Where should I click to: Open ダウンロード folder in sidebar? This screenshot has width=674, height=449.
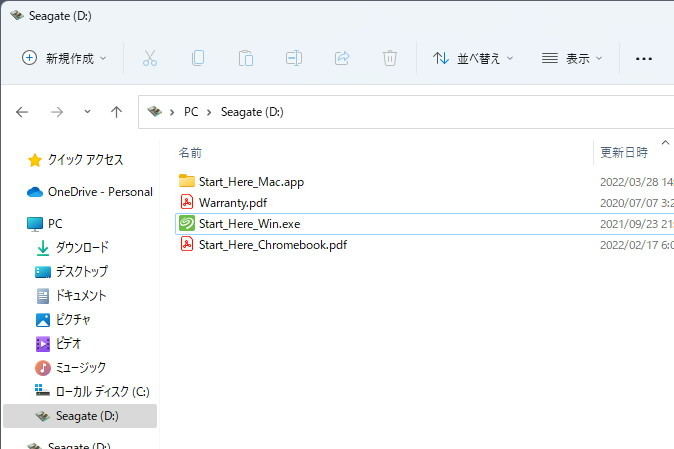(72, 247)
